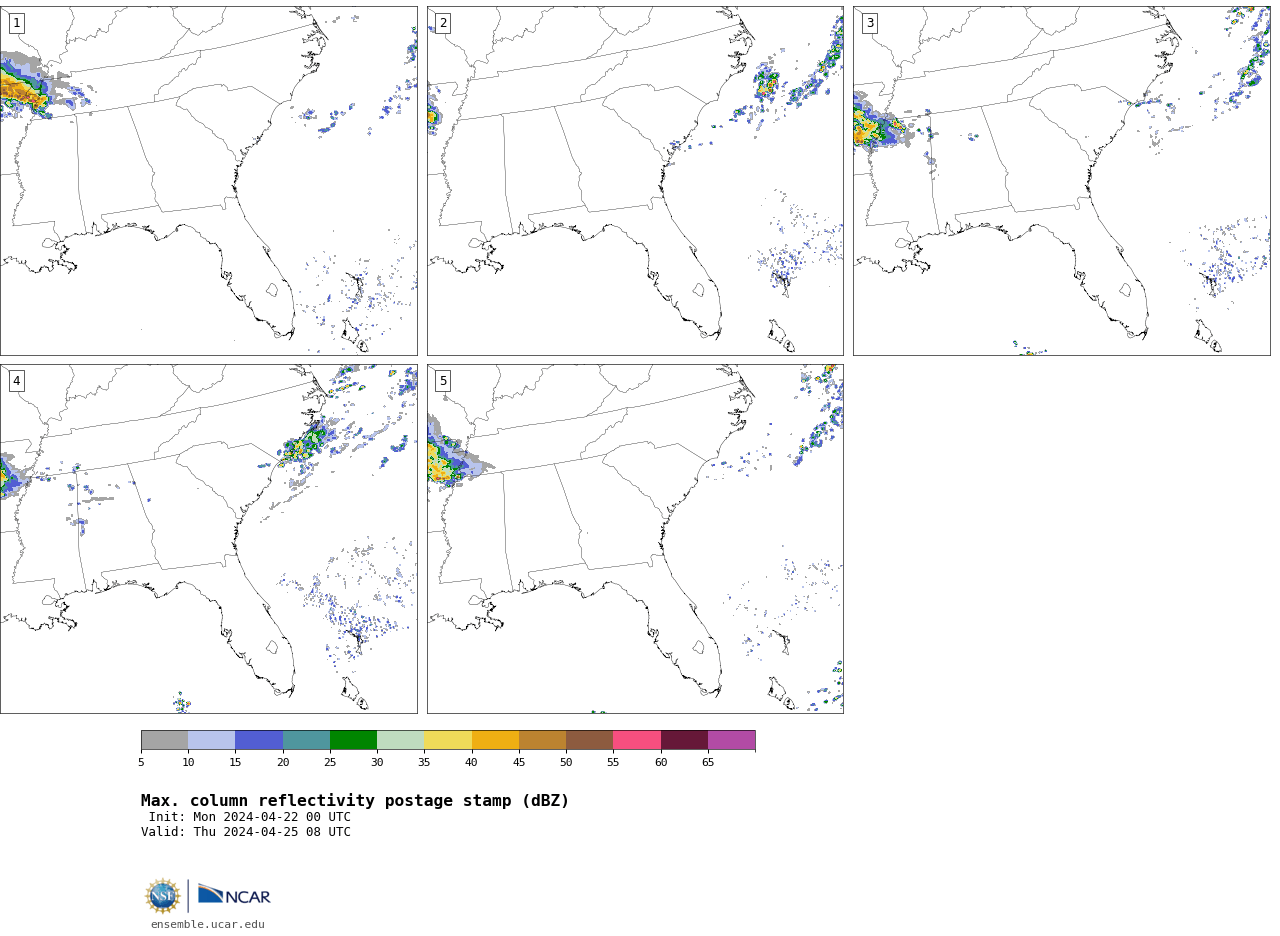Viewport: 1280px width, 936px height.
Task: Select the light blue 10-15 dBZ swatch
Action: pyautogui.click(x=211, y=740)
